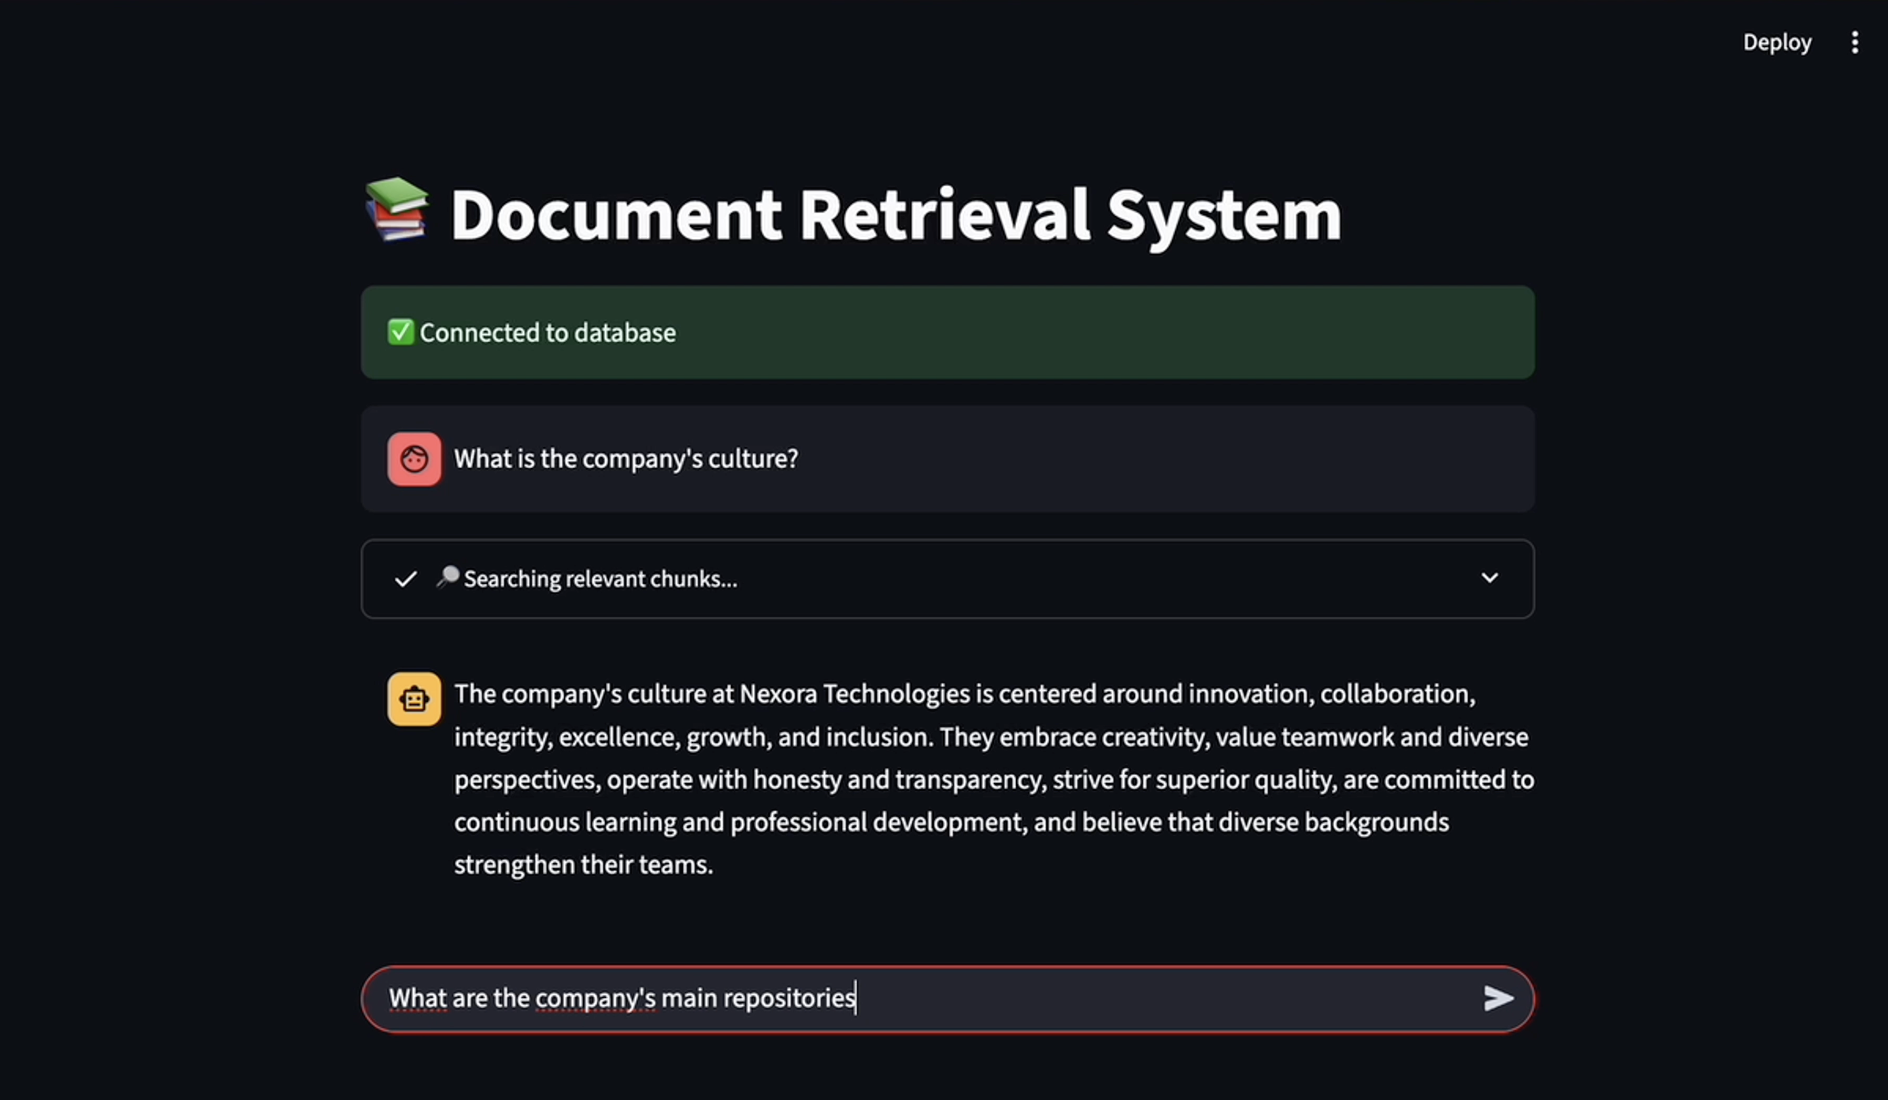This screenshot has height=1100, width=1888.
Task: Click the completed checkmark in status row
Action: [x=405, y=579]
